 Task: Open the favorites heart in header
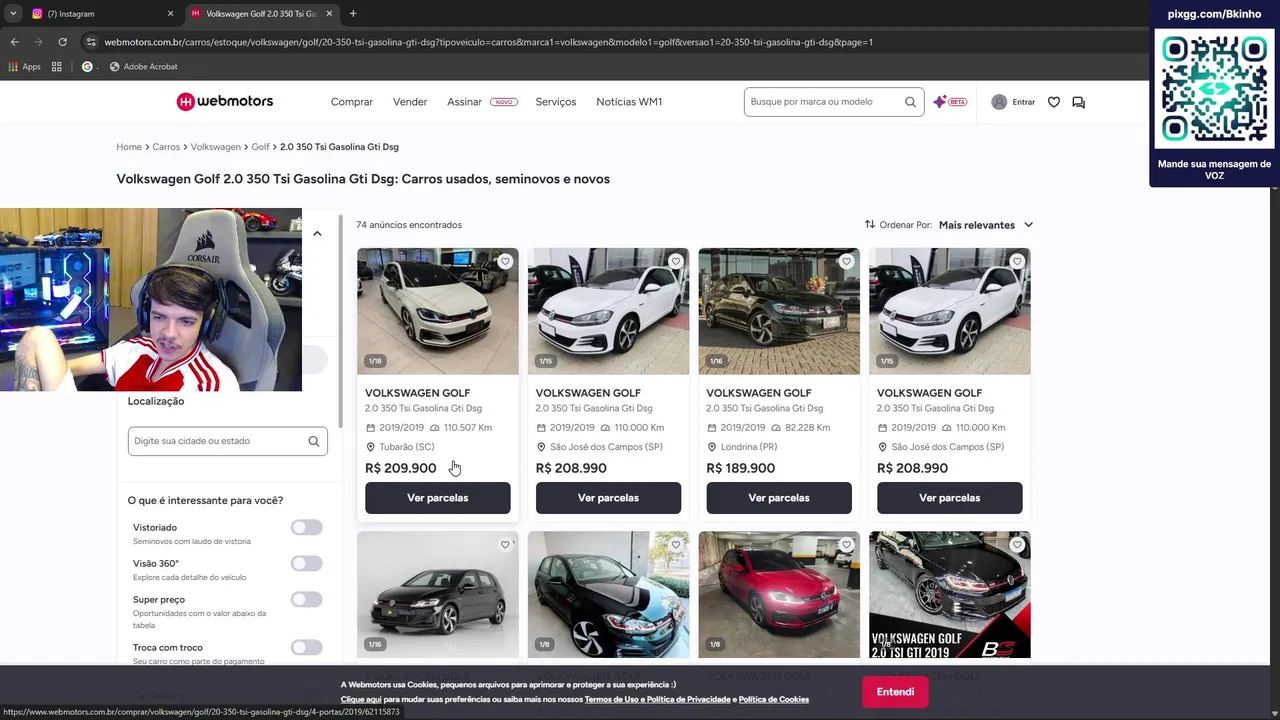point(1053,102)
